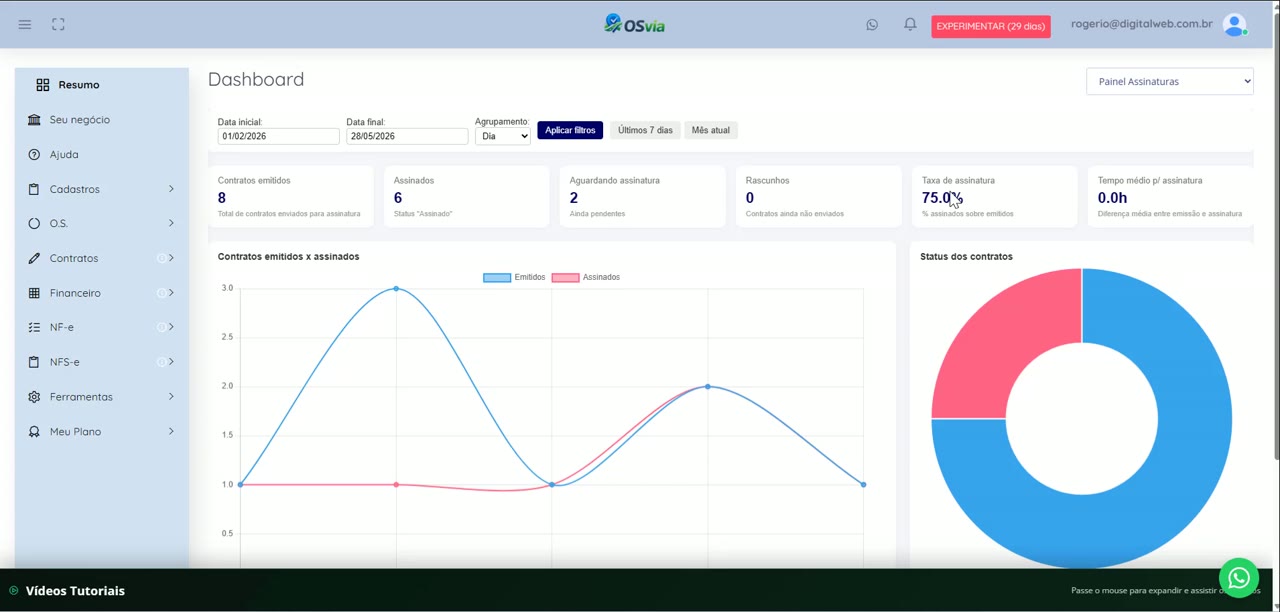Image resolution: width=1280 pixels, height=612 pixels.
Task: Click the Data final date field
Action: [407, 136]
